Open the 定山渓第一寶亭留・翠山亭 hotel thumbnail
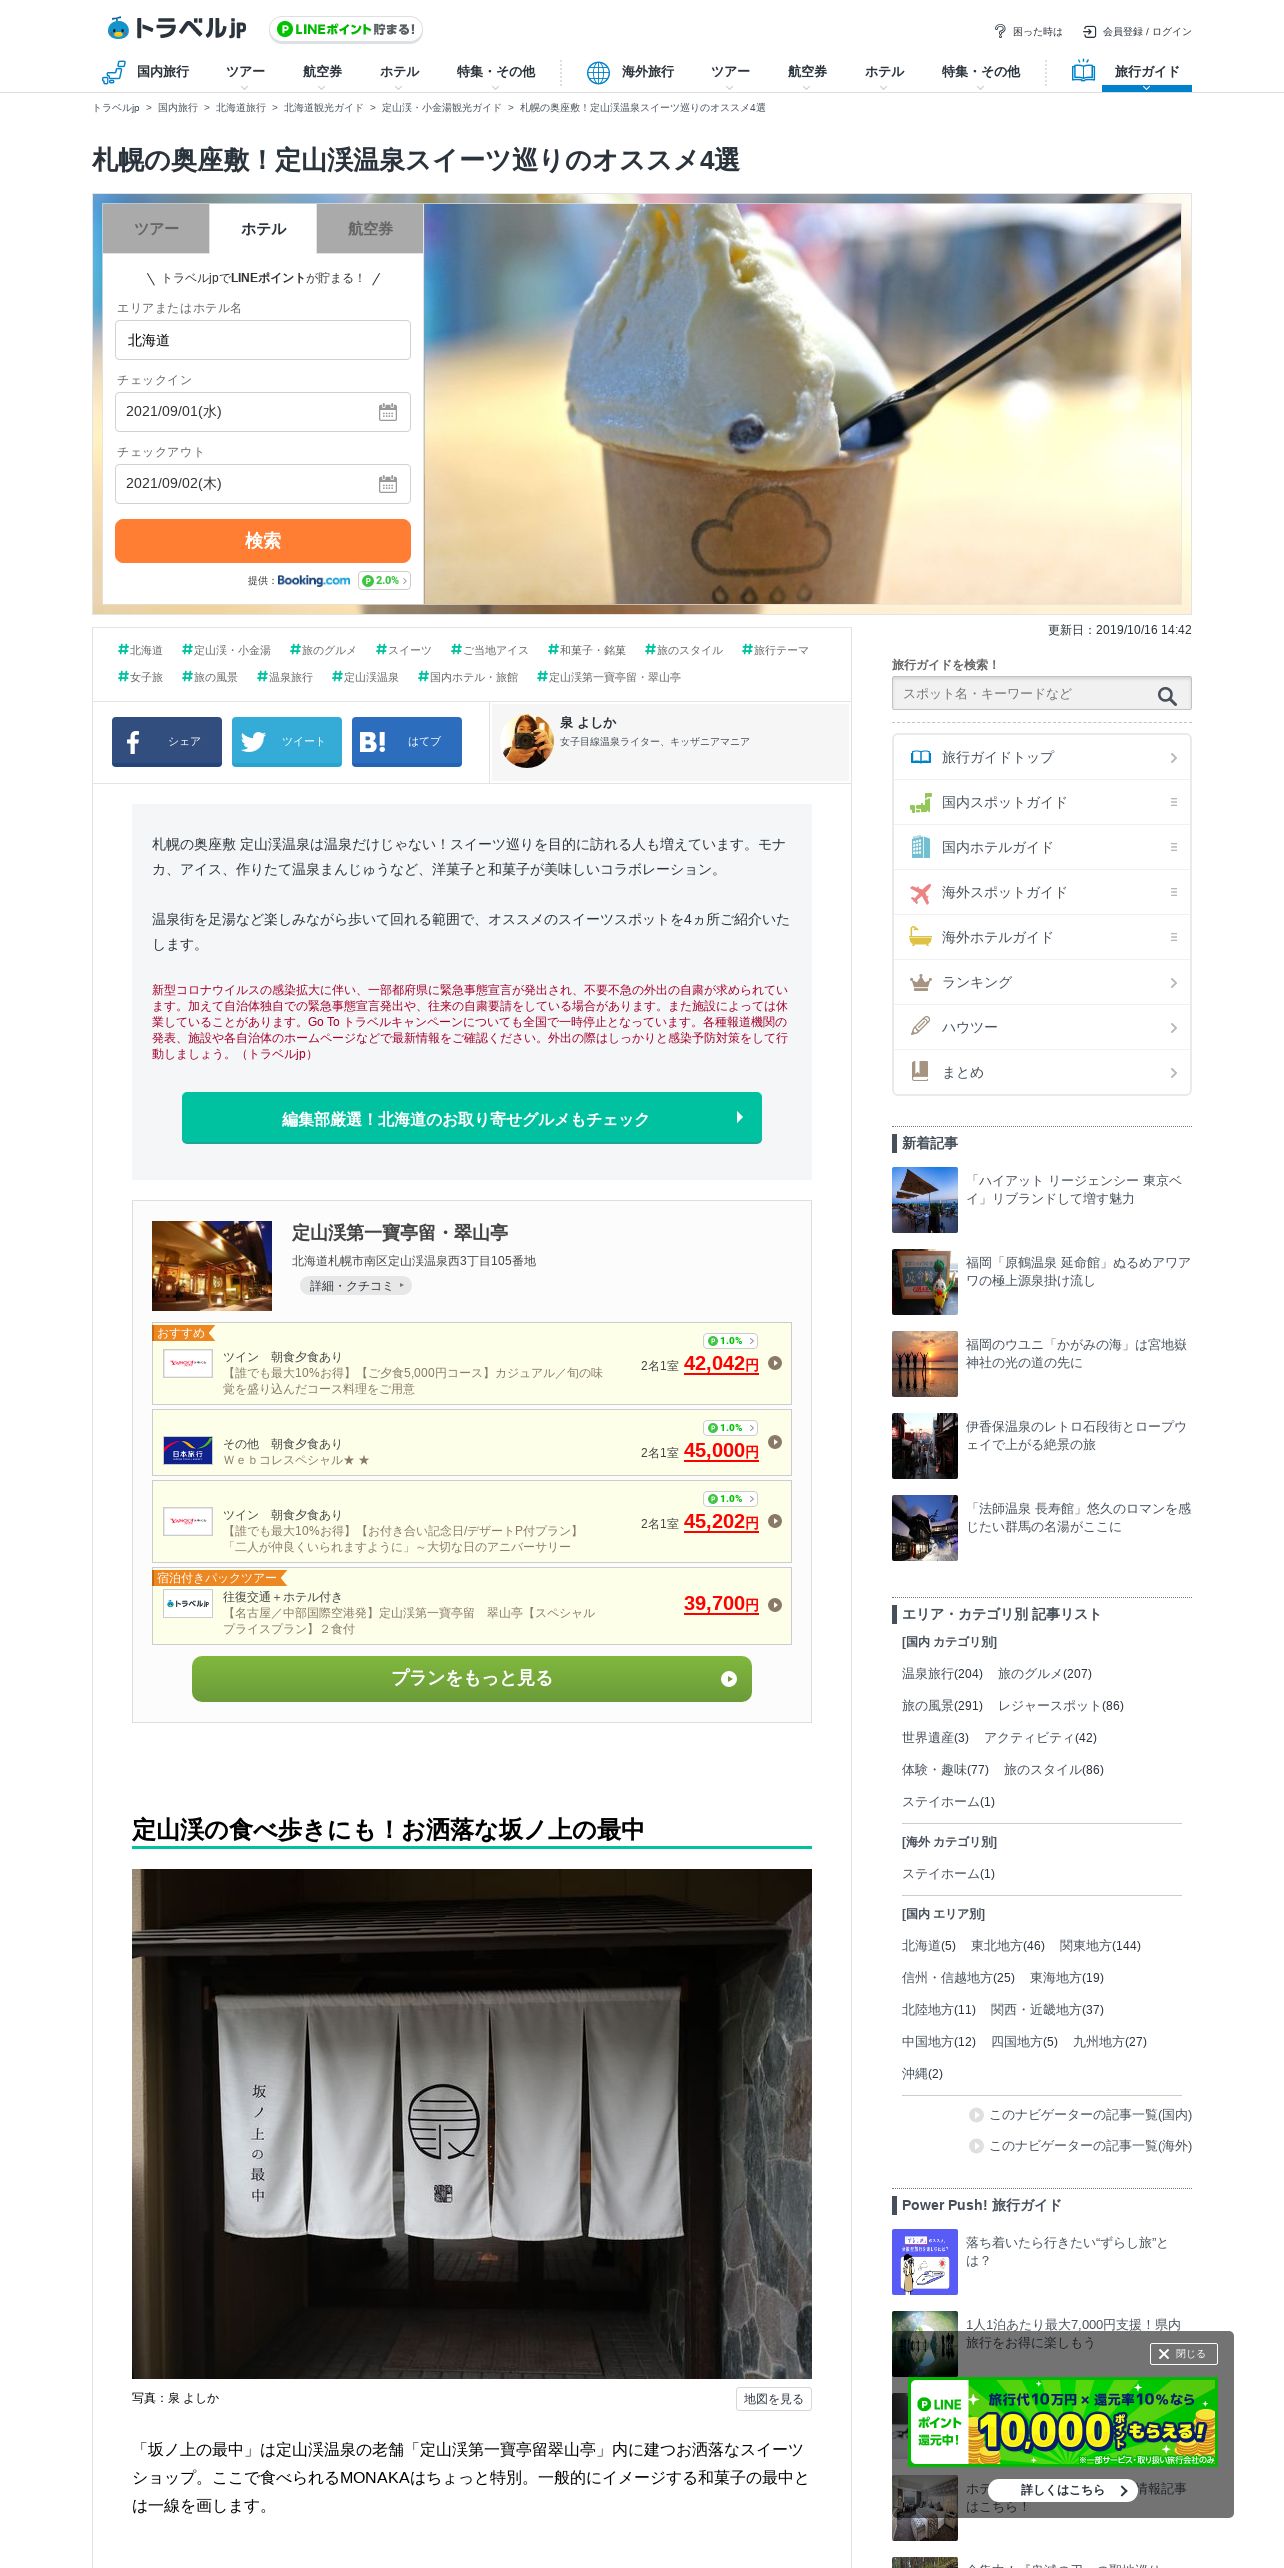This screenshot has width=1284, height=2568. tap(212, 1265)
